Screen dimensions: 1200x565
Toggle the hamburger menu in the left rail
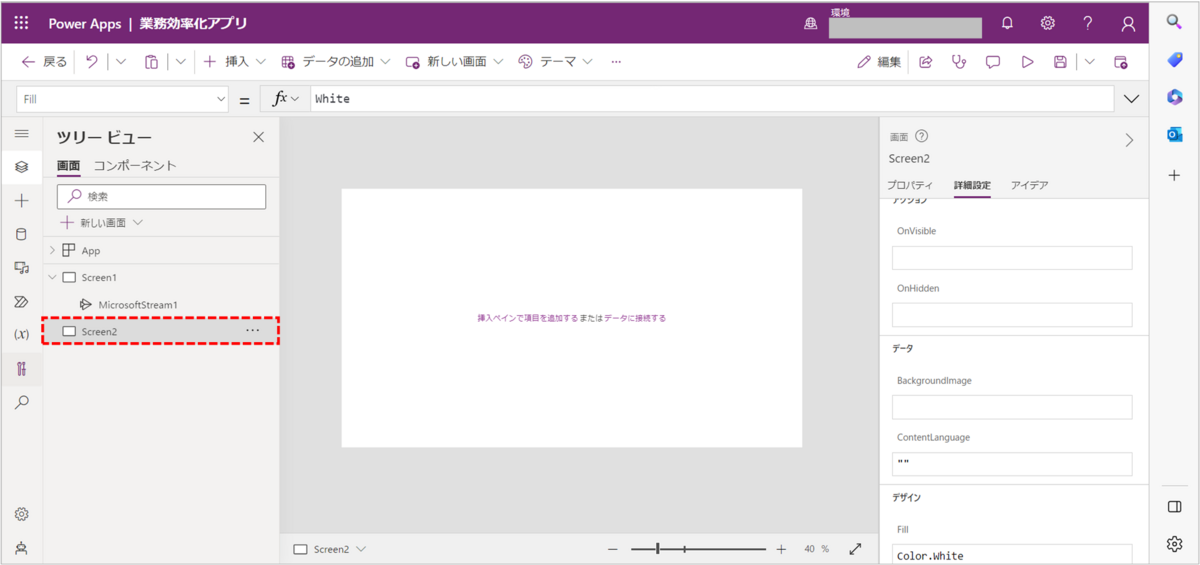point(21,134)
